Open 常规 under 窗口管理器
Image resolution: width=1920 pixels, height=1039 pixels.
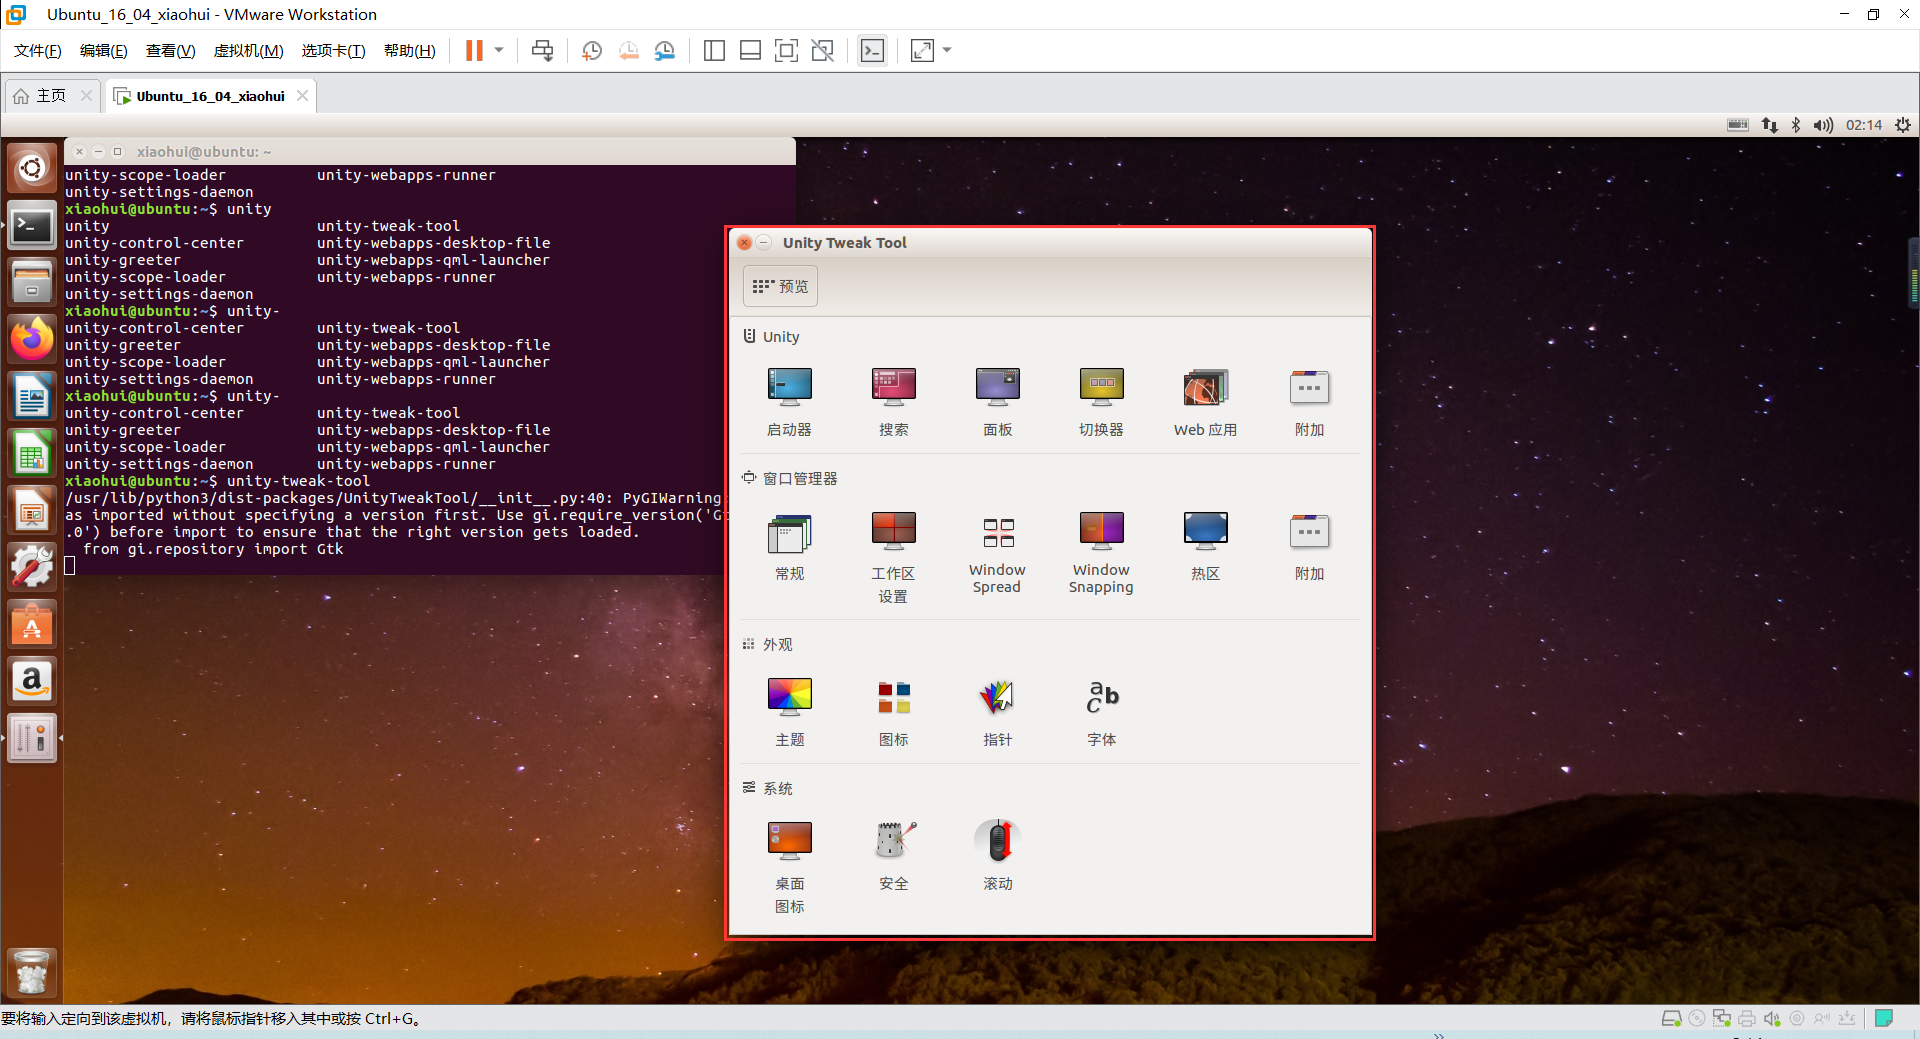click(789, 545)
